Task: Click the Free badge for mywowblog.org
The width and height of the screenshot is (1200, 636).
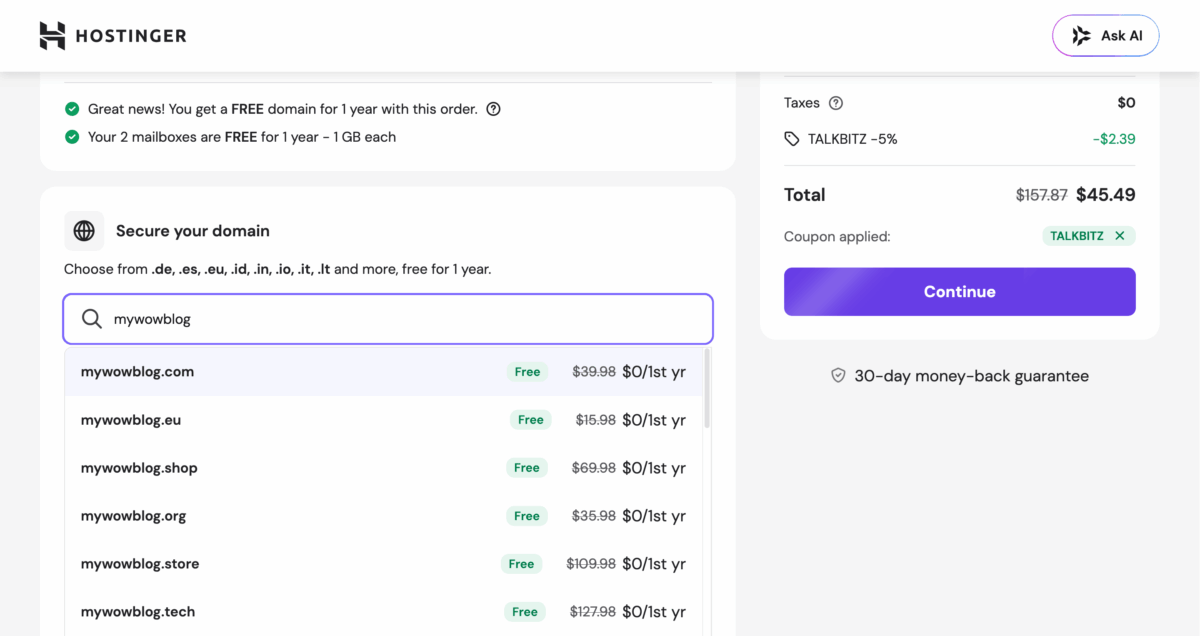Action: [x=527, y=516]
